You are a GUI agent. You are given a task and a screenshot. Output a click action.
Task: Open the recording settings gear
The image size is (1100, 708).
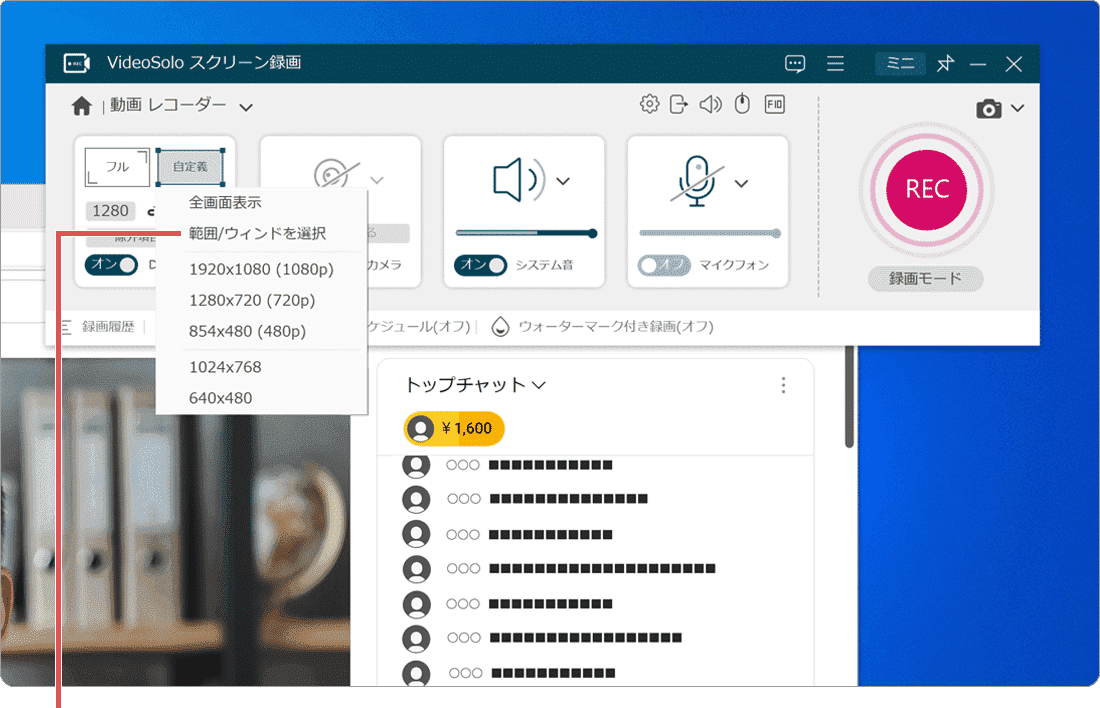click(x=649, y=103)
